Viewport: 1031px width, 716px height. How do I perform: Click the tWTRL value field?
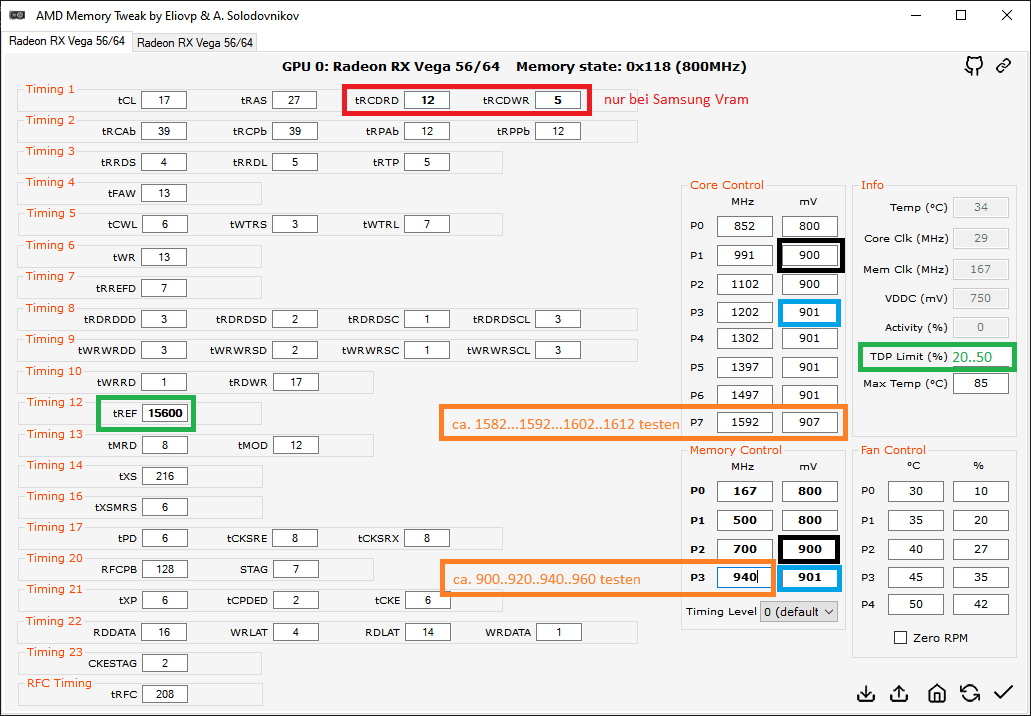tap(427, 224)
